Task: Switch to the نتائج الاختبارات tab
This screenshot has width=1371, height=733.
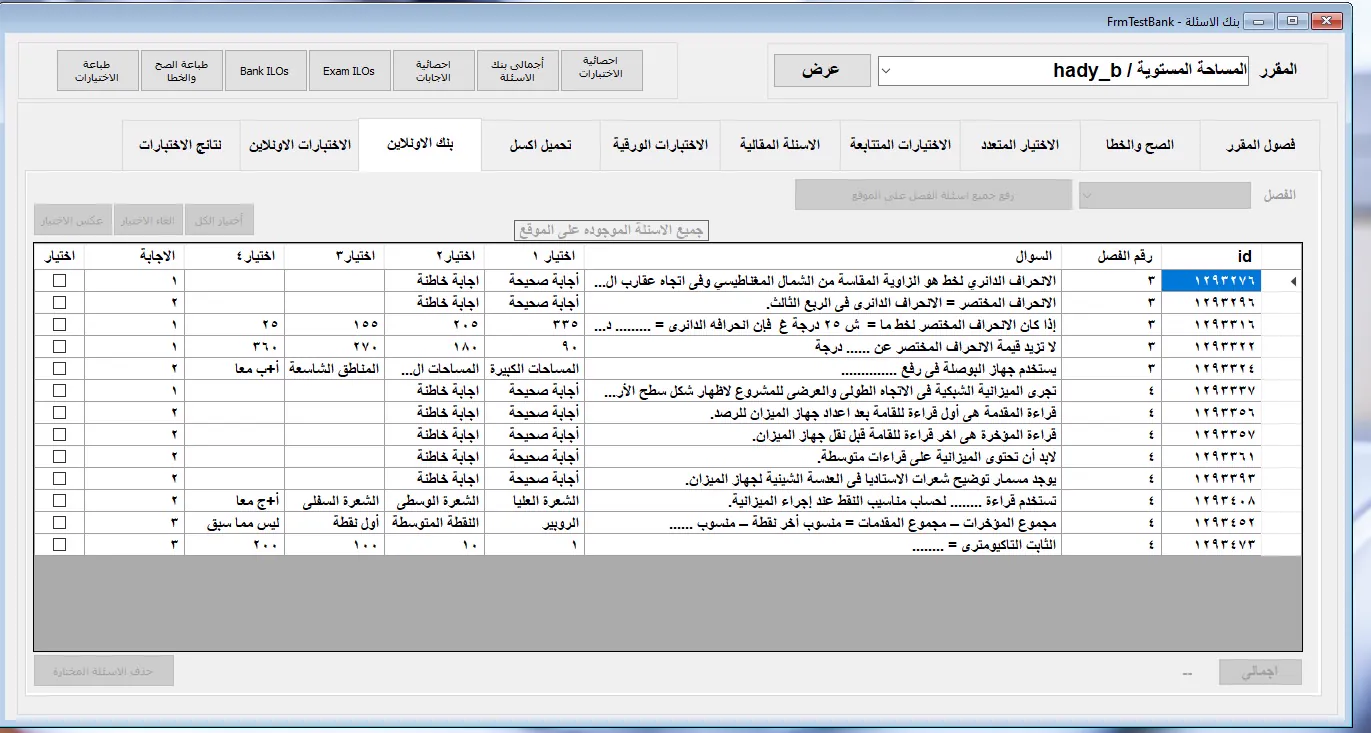Action: pos(181,146)
